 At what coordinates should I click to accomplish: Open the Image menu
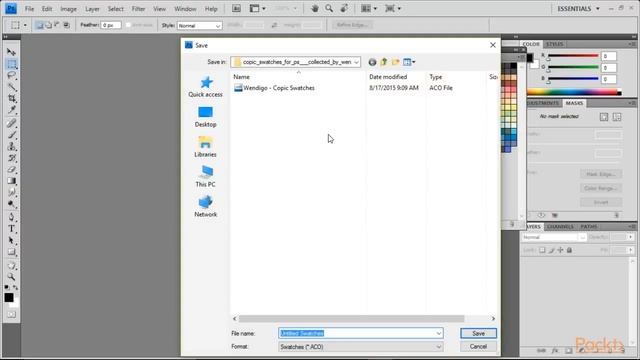68,9
